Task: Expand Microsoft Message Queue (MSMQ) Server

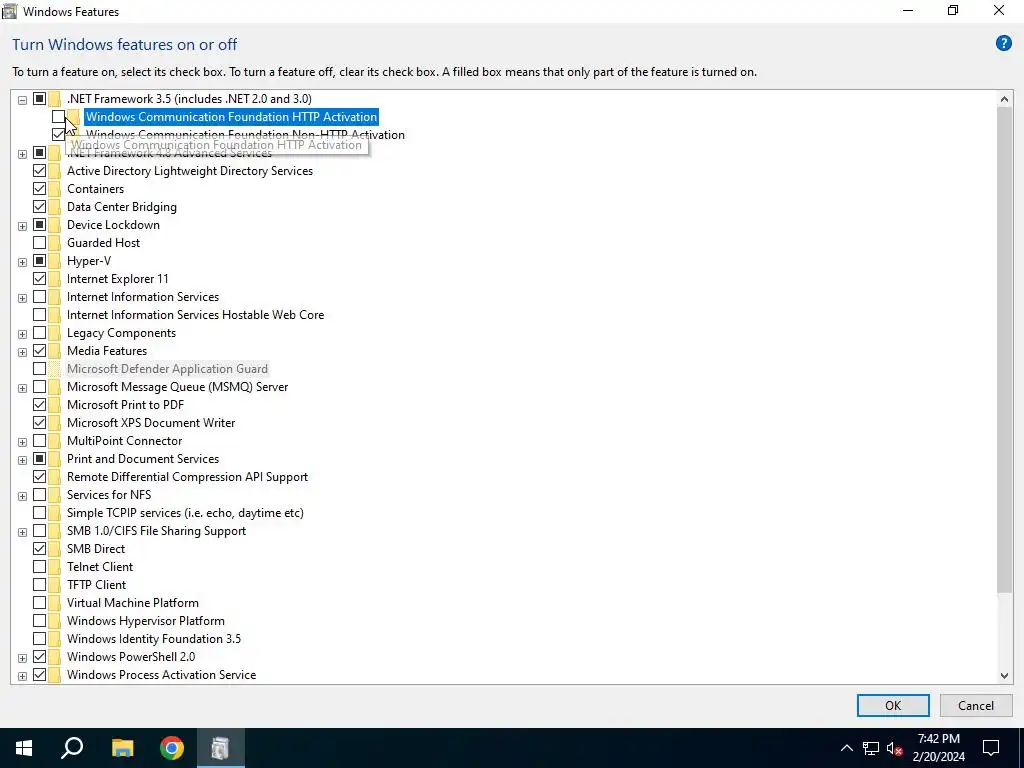Action: (x=22, y=388)
